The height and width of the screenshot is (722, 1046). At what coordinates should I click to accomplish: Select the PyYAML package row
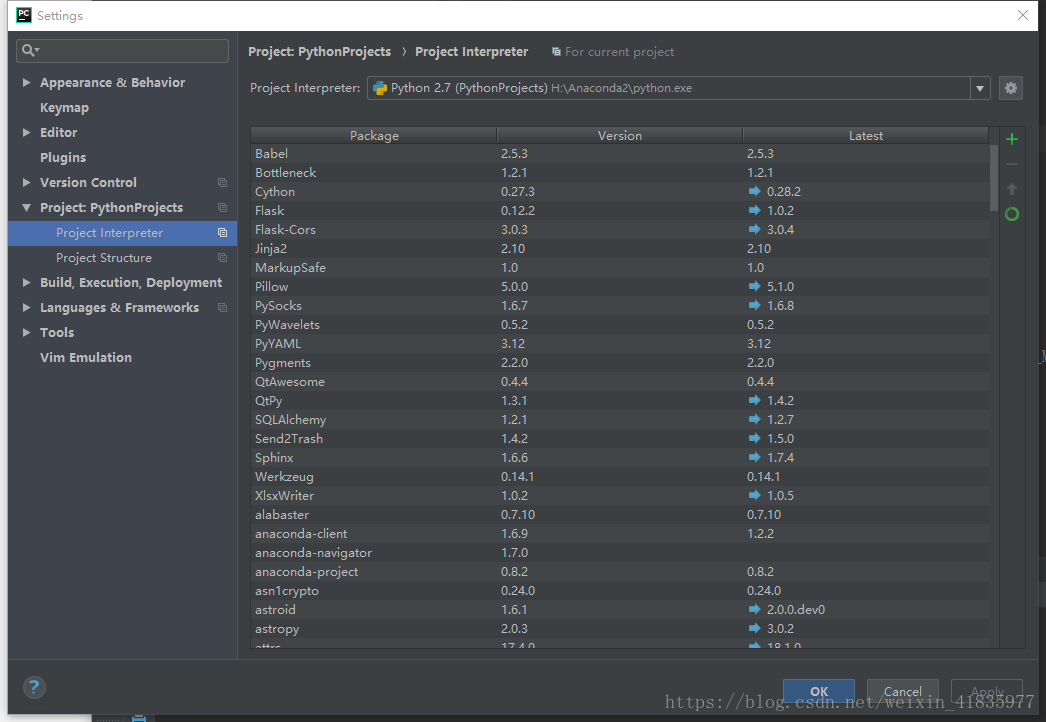[x=620, y=344]
